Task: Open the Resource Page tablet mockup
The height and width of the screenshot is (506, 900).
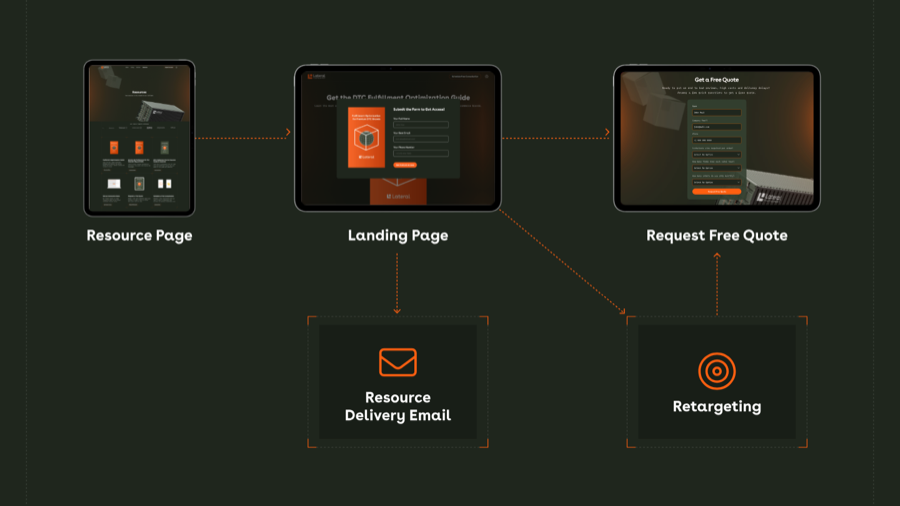Action: point(139,138)
